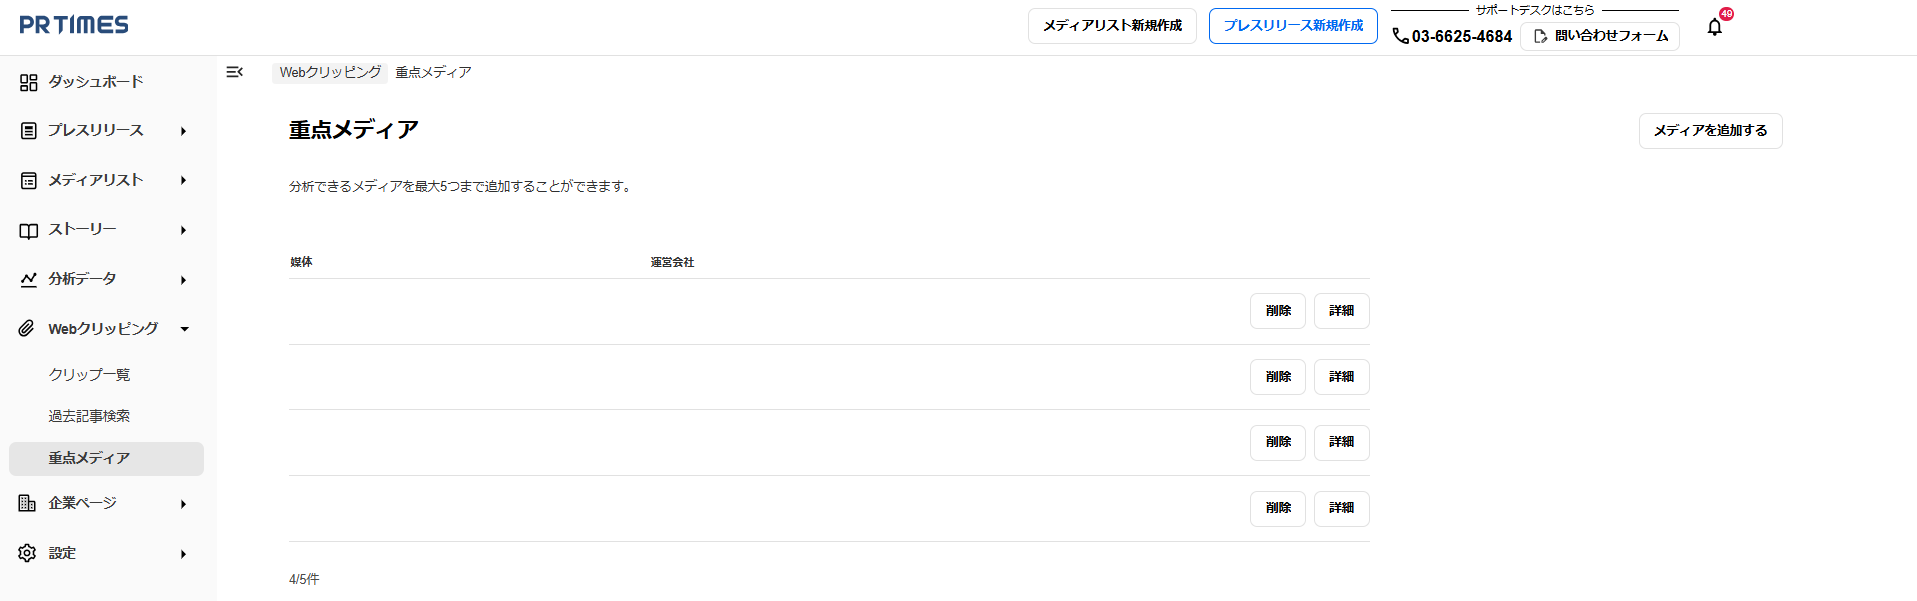Click the メディアを追加する button
The width and height of the screenshot is (1917, 601).
[x=1709, y=131]
